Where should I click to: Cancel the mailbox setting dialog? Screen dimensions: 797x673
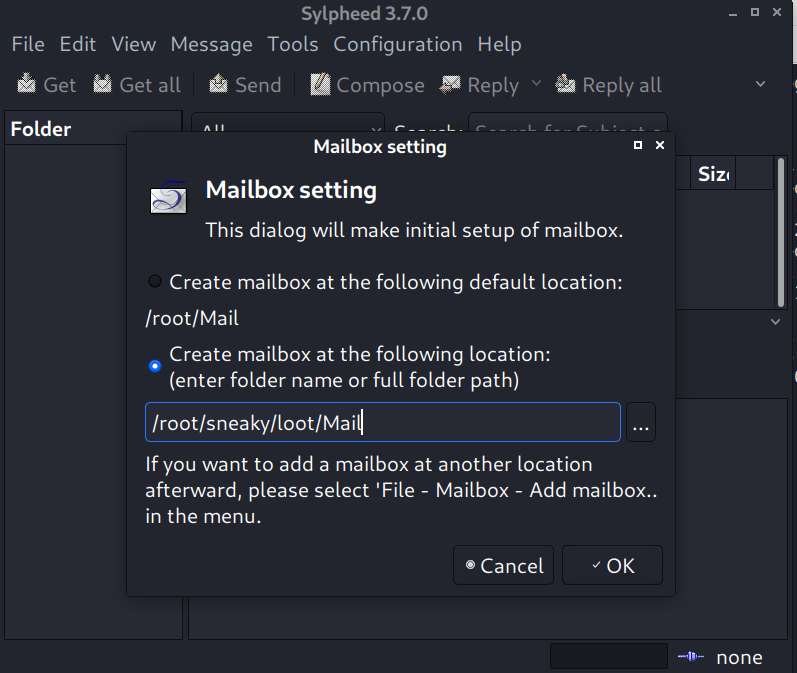[x=503, y=566]
